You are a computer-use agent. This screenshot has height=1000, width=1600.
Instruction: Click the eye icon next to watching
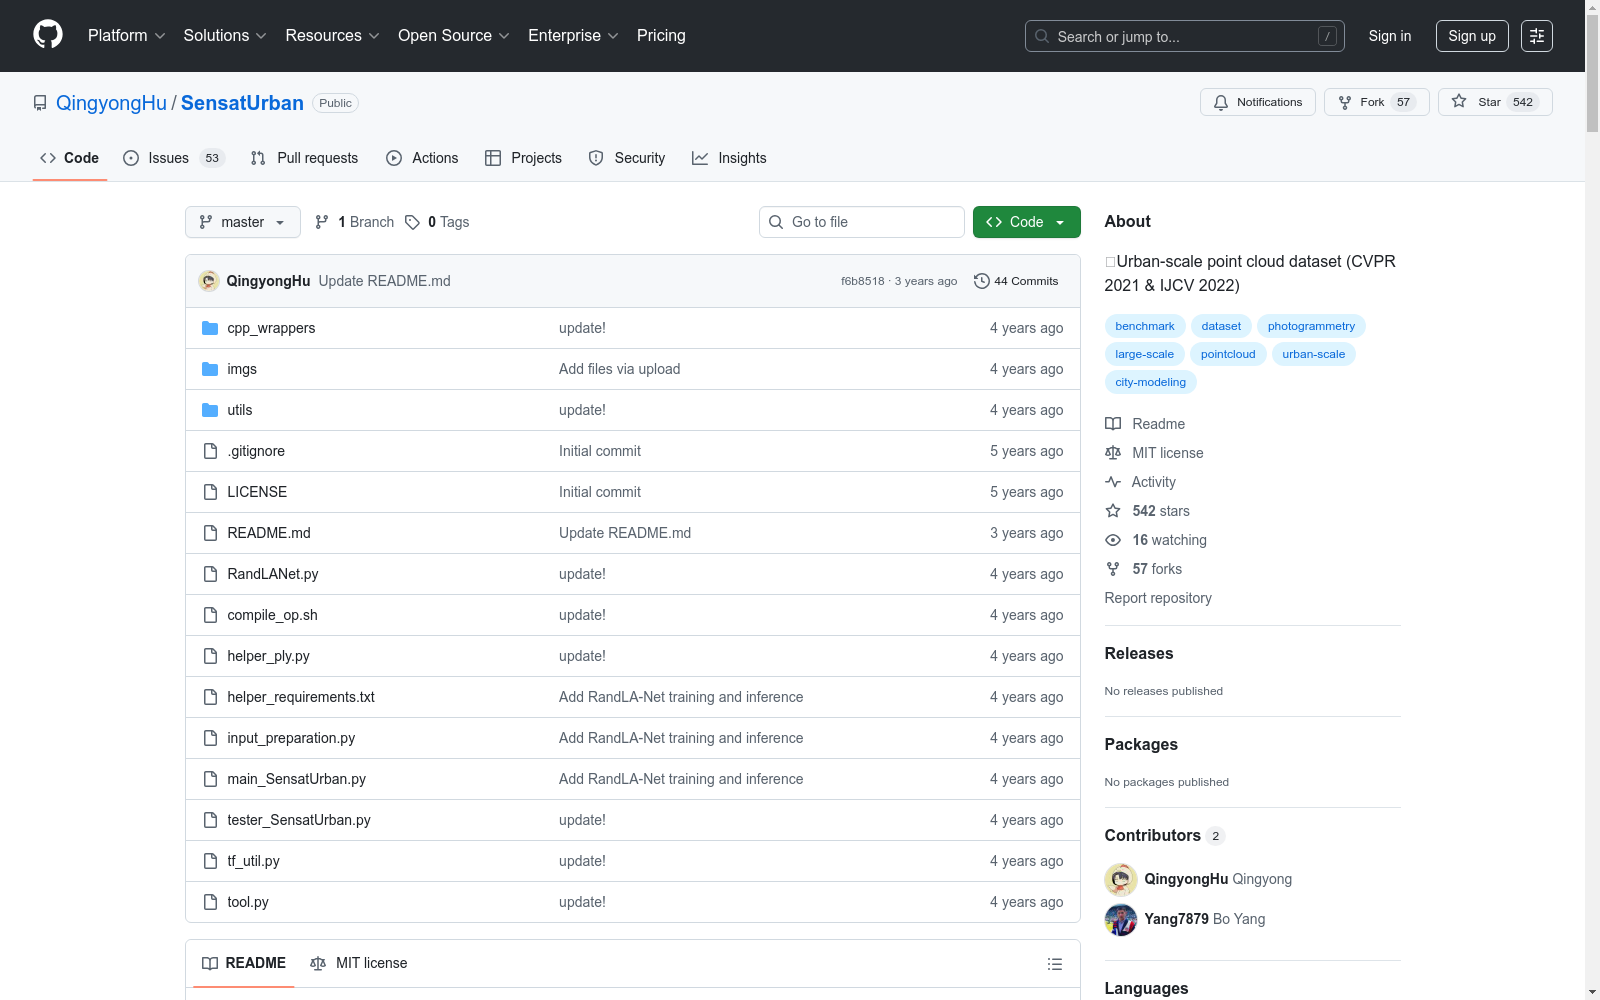click(1113, 540)
